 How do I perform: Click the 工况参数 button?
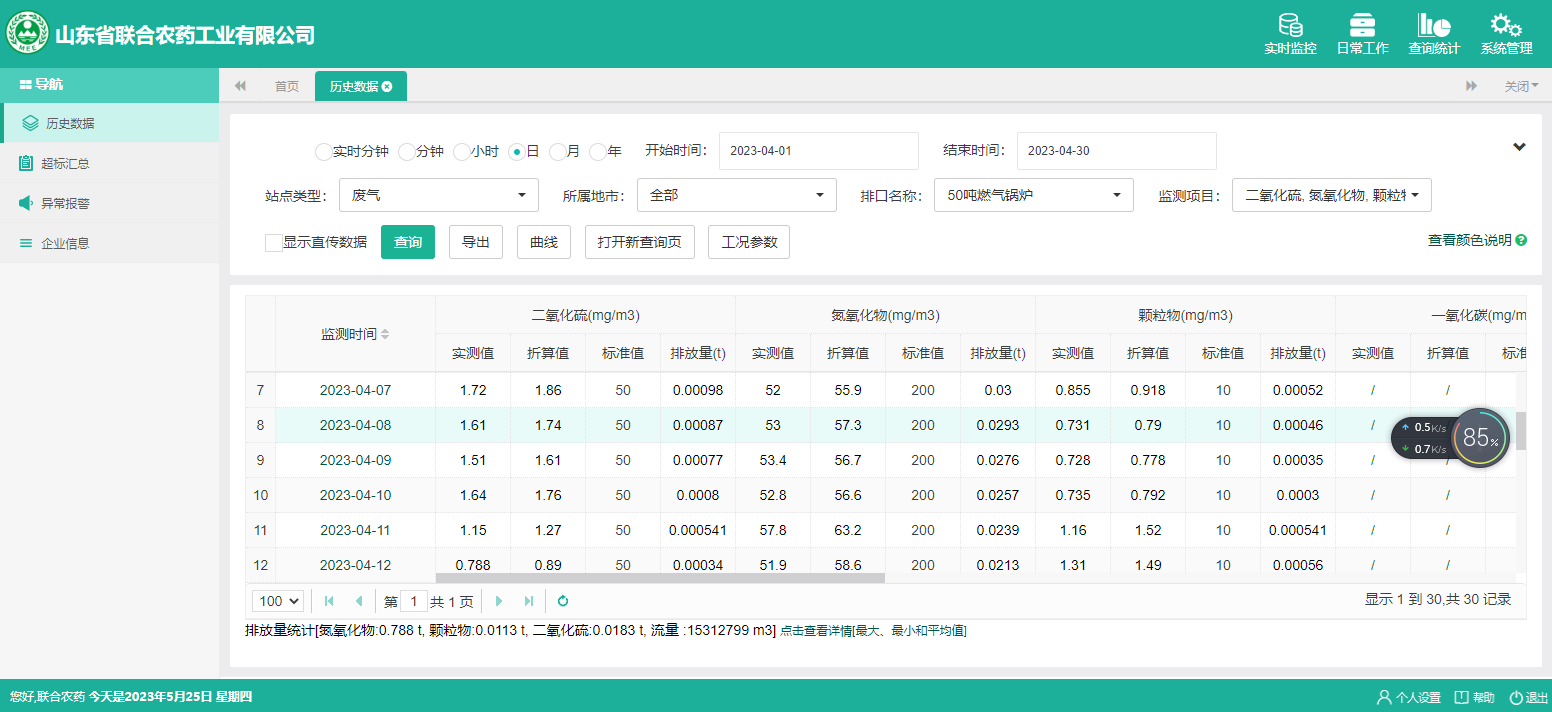point(749,242)
